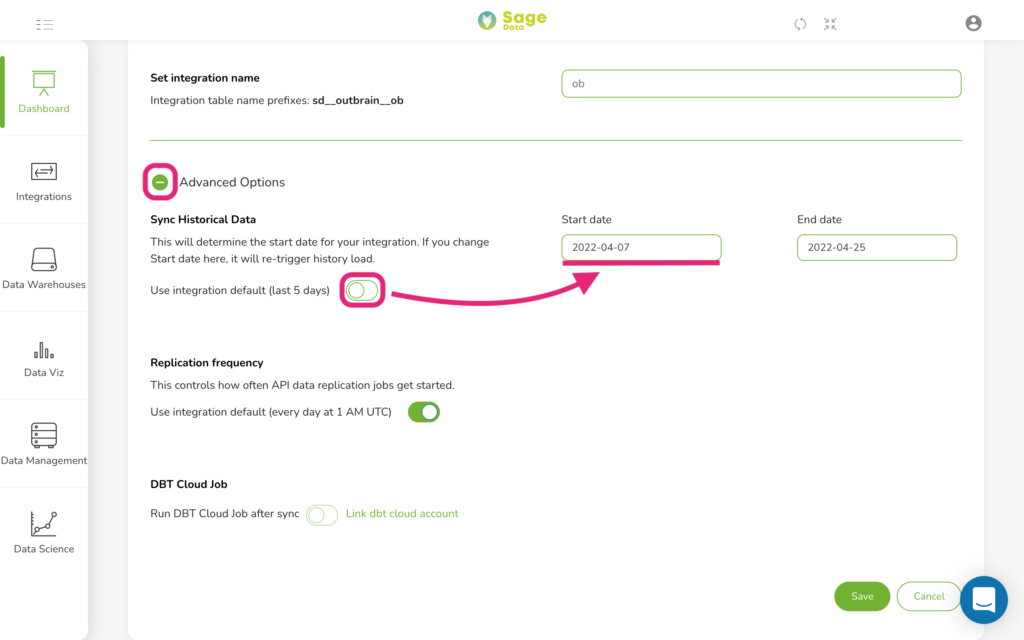Screen dimensions: 1024x640
Task: Click the green Save button
Action: (862, 596)
